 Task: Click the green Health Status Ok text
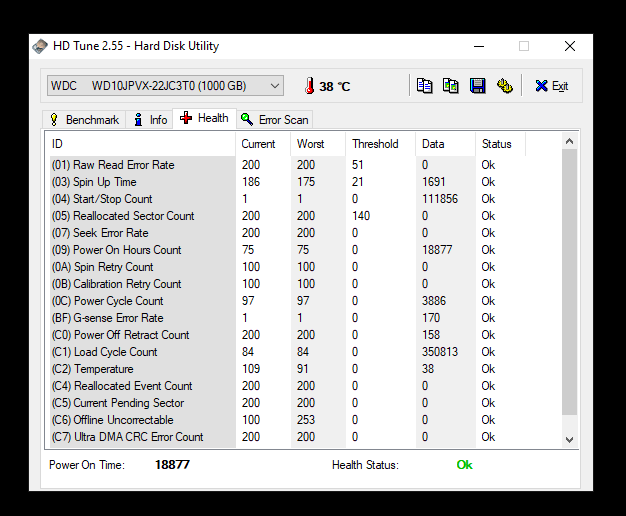click(464, 465)
